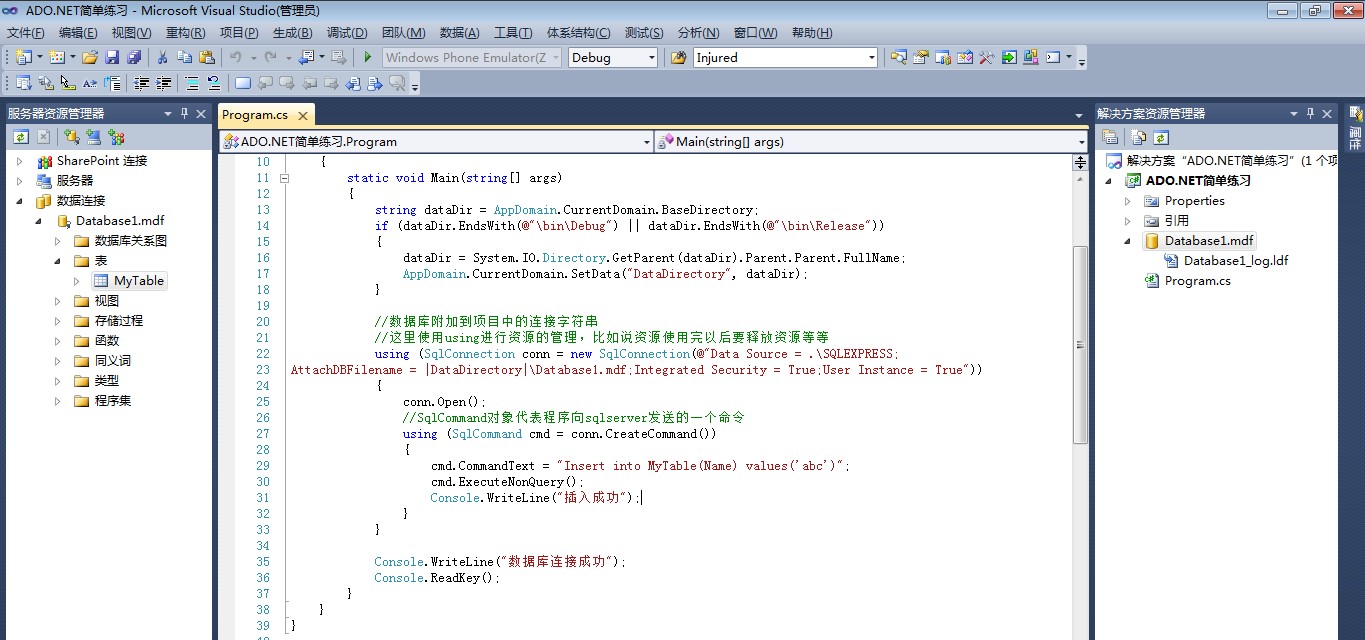
Task: Click the Toolbox hammer-and-wrench icon
Action: click(x=987, y=58)
